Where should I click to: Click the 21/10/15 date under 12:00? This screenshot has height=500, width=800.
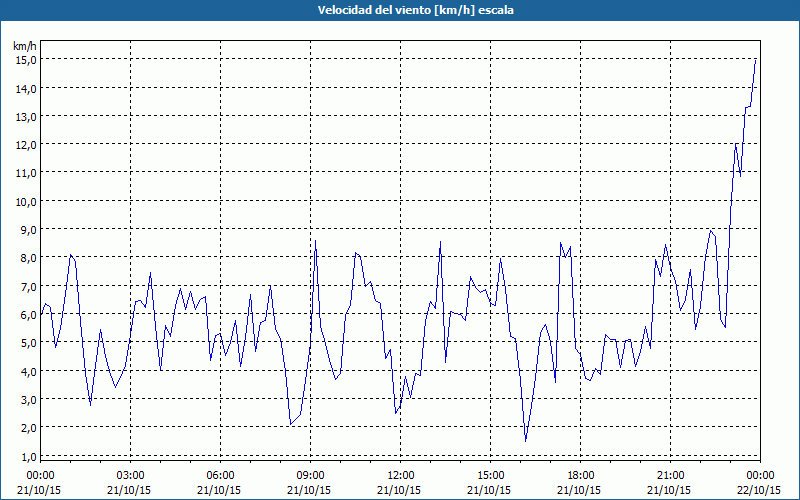pos(399,490)
